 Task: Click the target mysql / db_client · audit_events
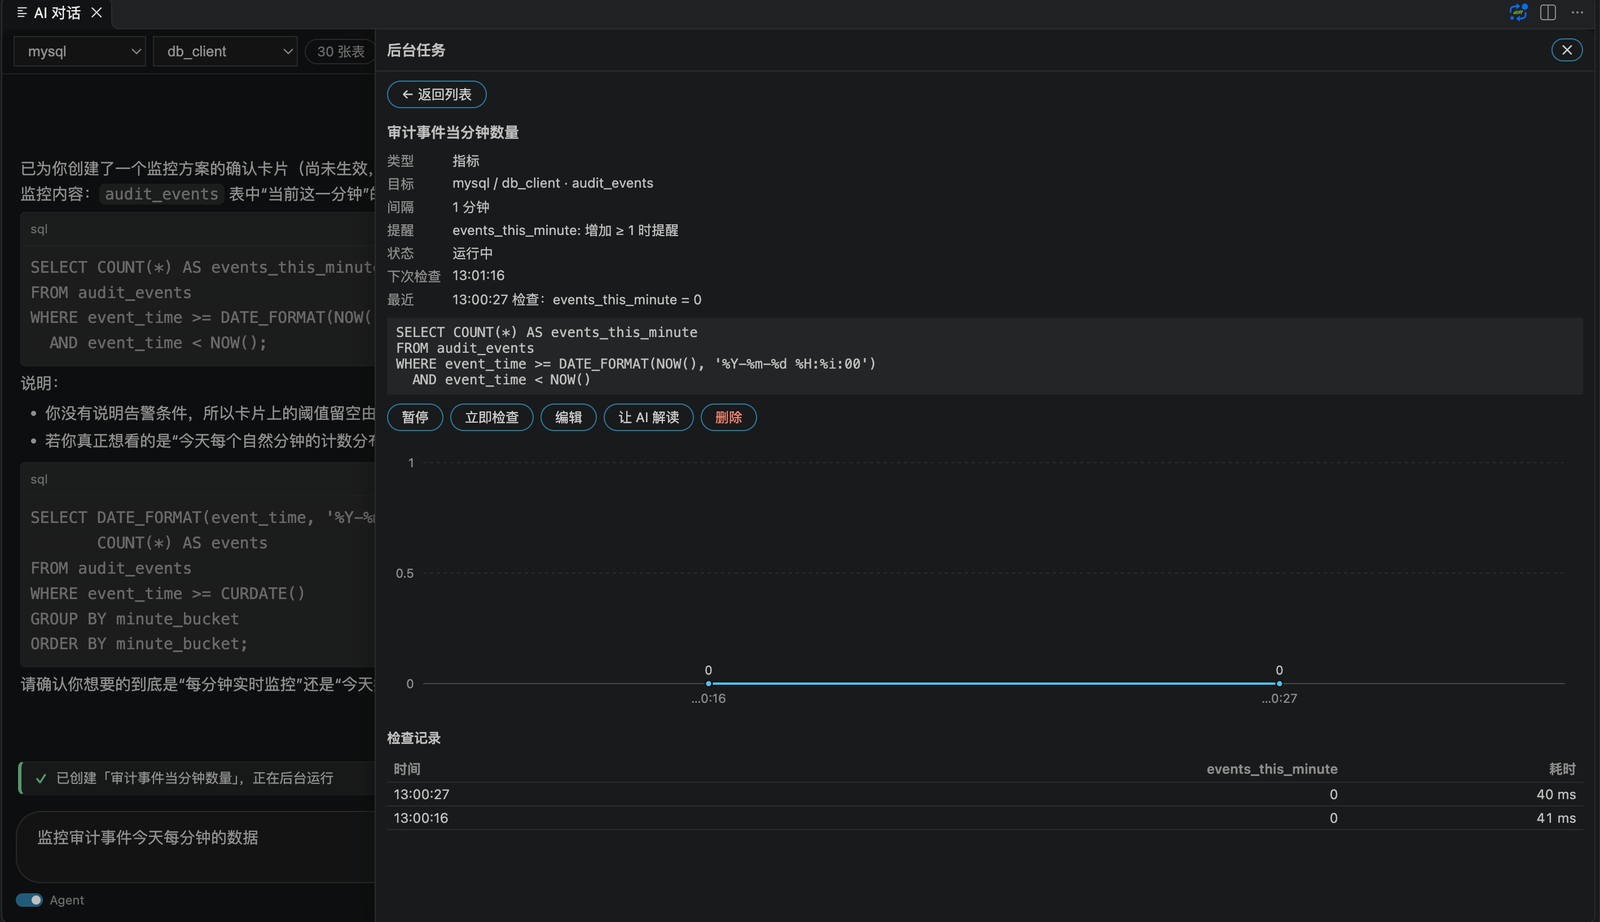click(553, 183)
